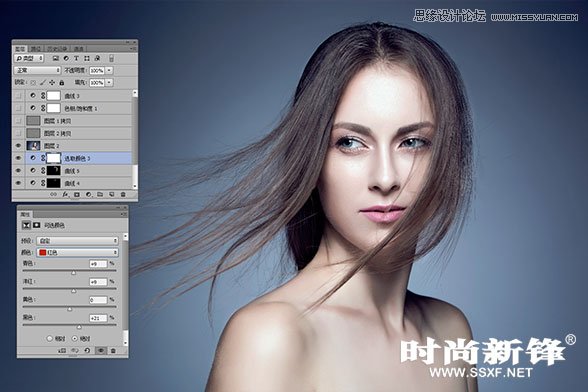
Task: Click the fill 100% input field
Action: point(97,83)
